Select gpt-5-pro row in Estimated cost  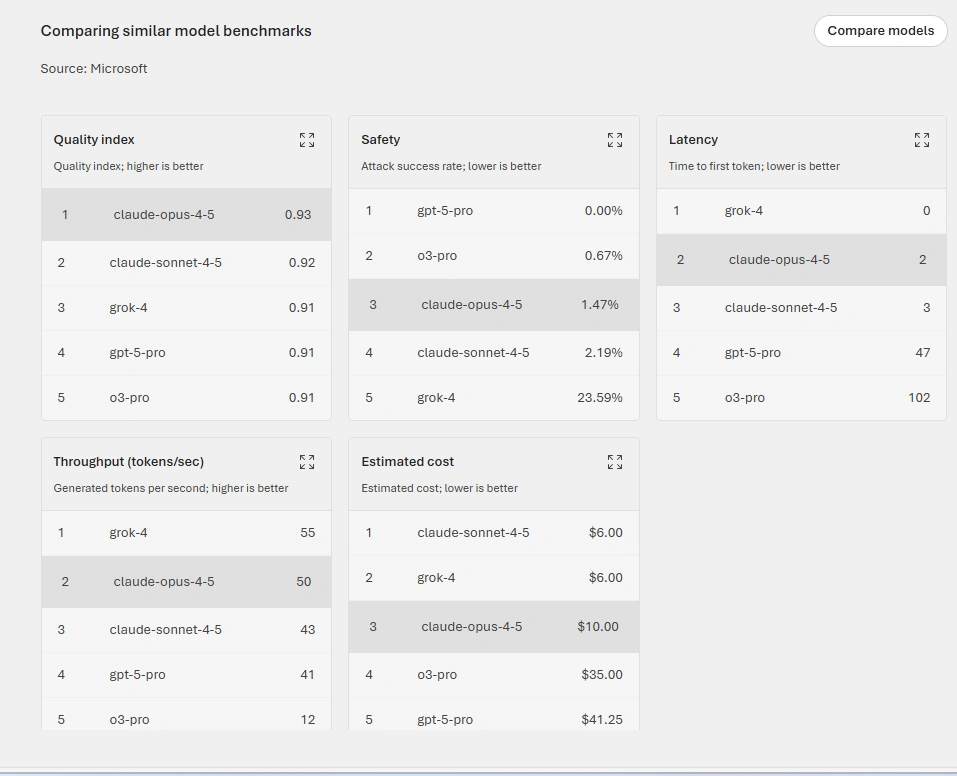[494, 714]
